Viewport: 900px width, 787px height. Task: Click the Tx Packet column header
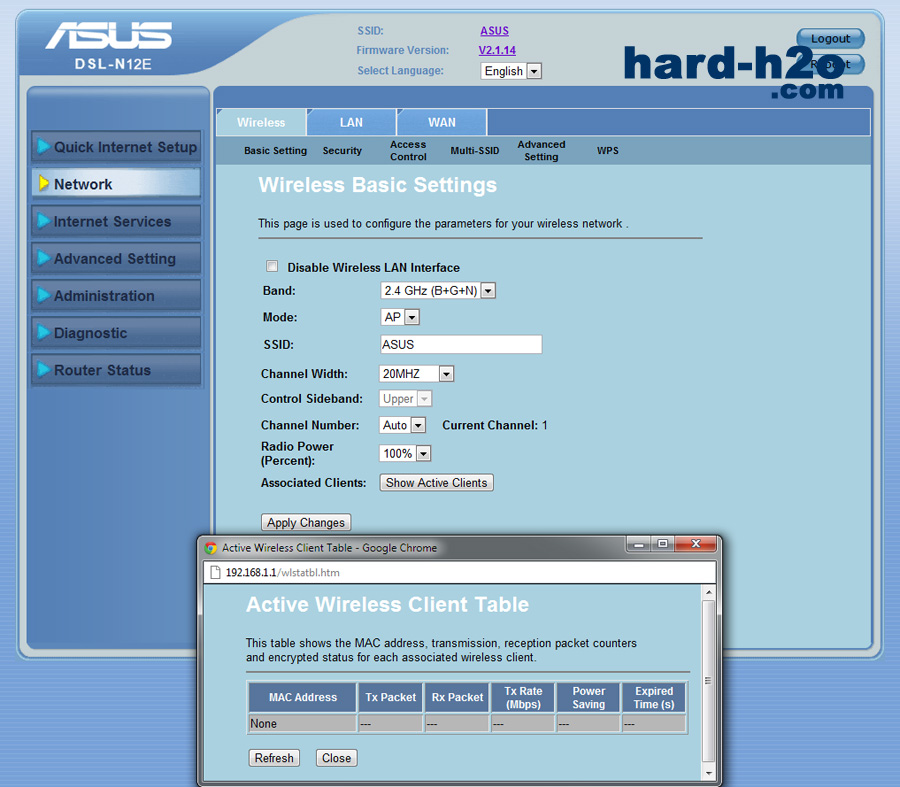pos(390,697)
